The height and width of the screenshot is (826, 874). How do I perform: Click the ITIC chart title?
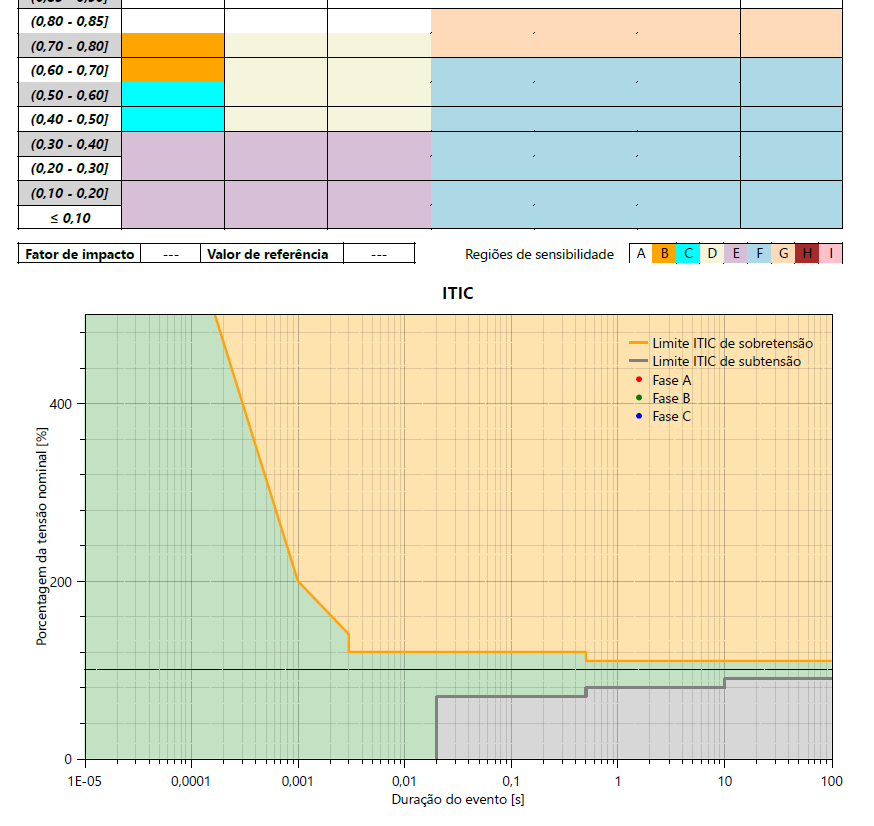458,293
